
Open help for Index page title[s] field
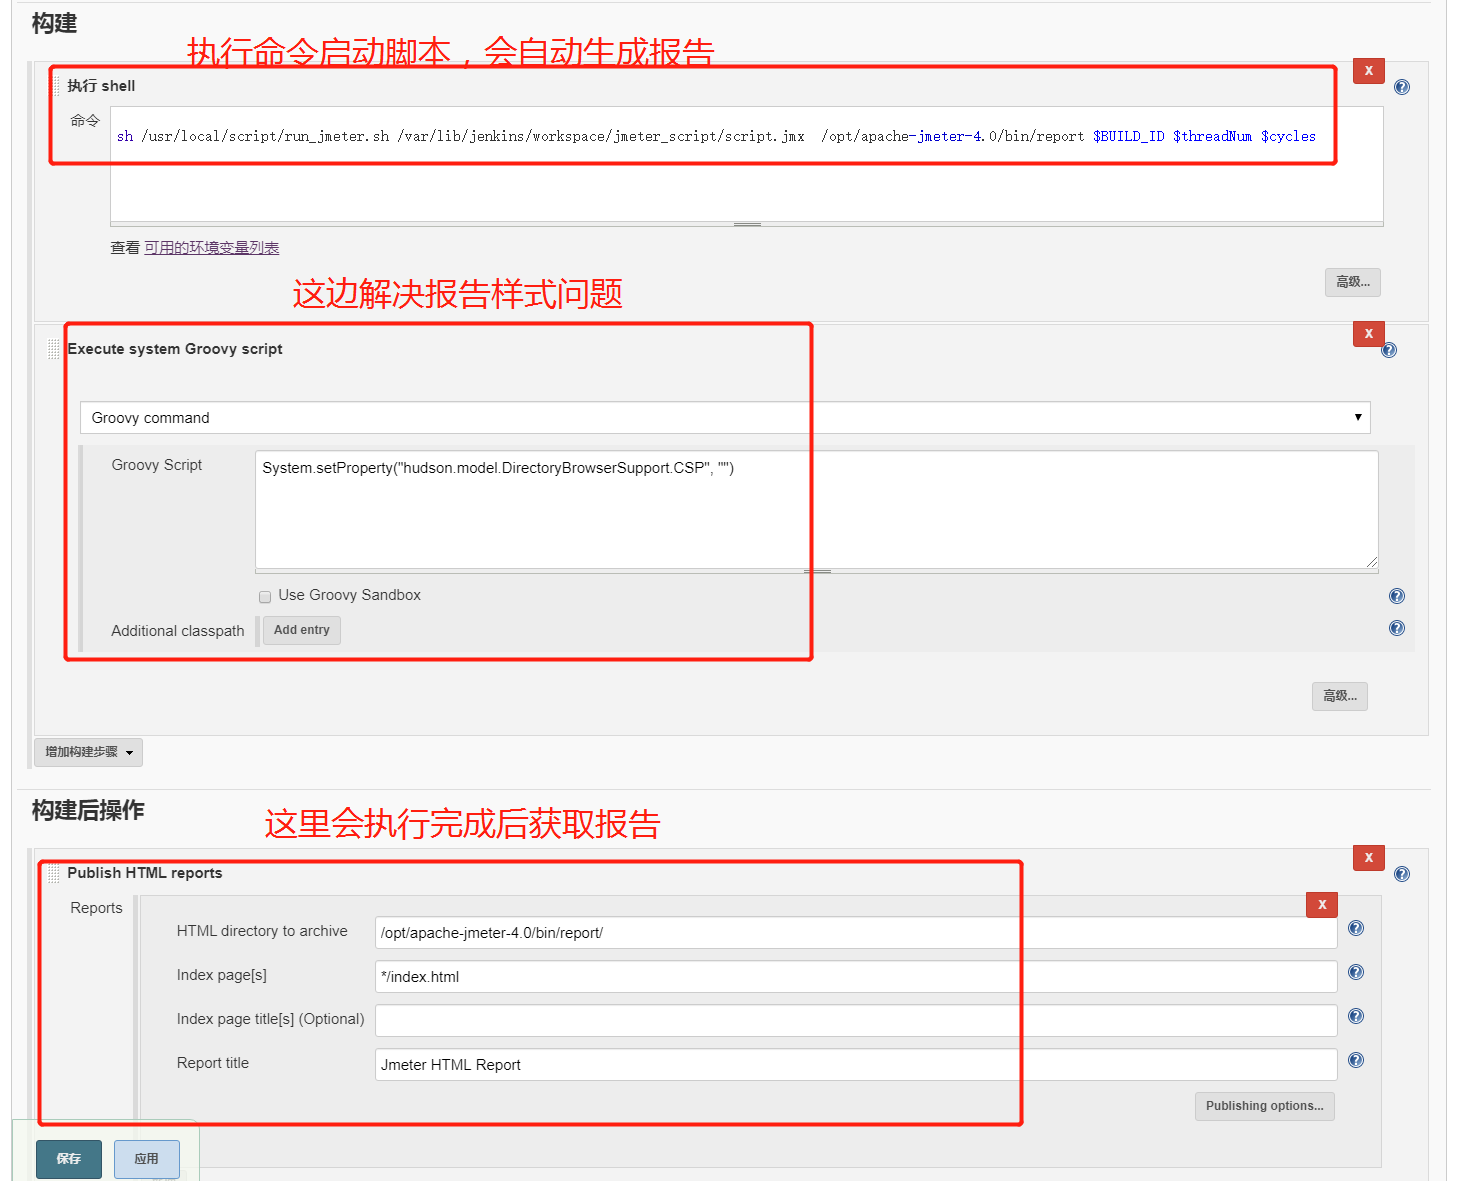1356,1016
